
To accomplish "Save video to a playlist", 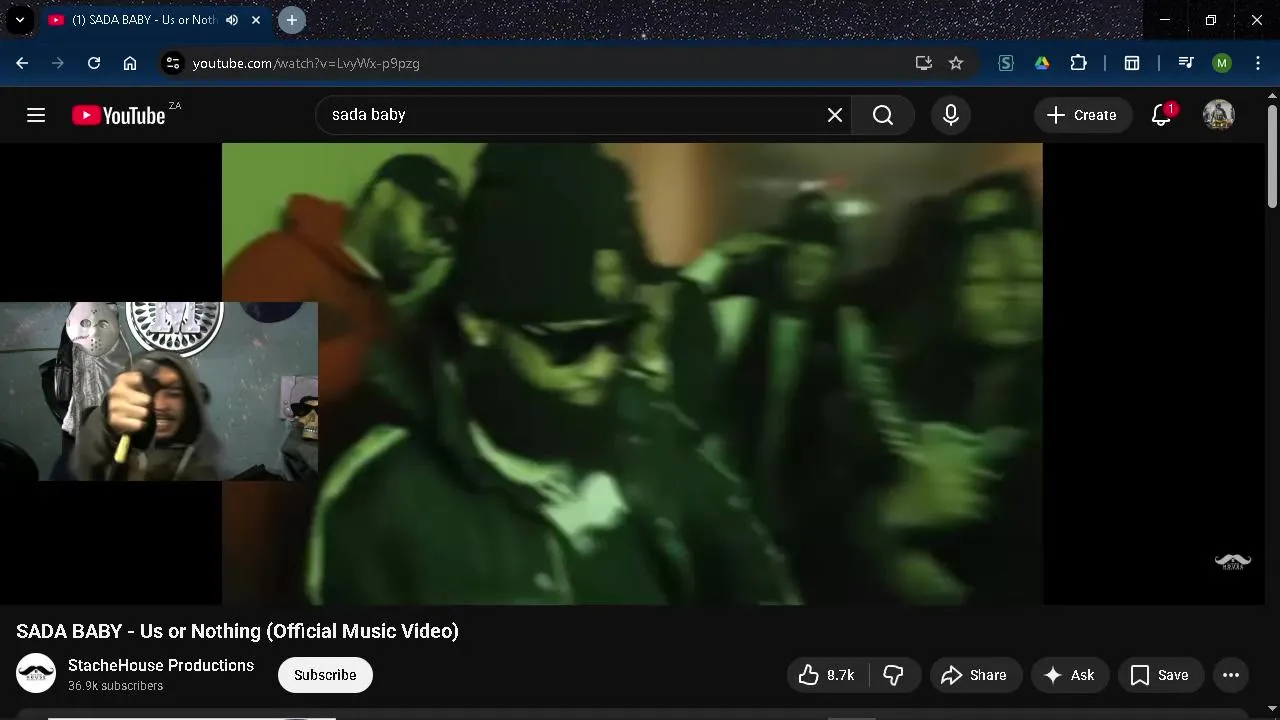I will click(1160, 675).
